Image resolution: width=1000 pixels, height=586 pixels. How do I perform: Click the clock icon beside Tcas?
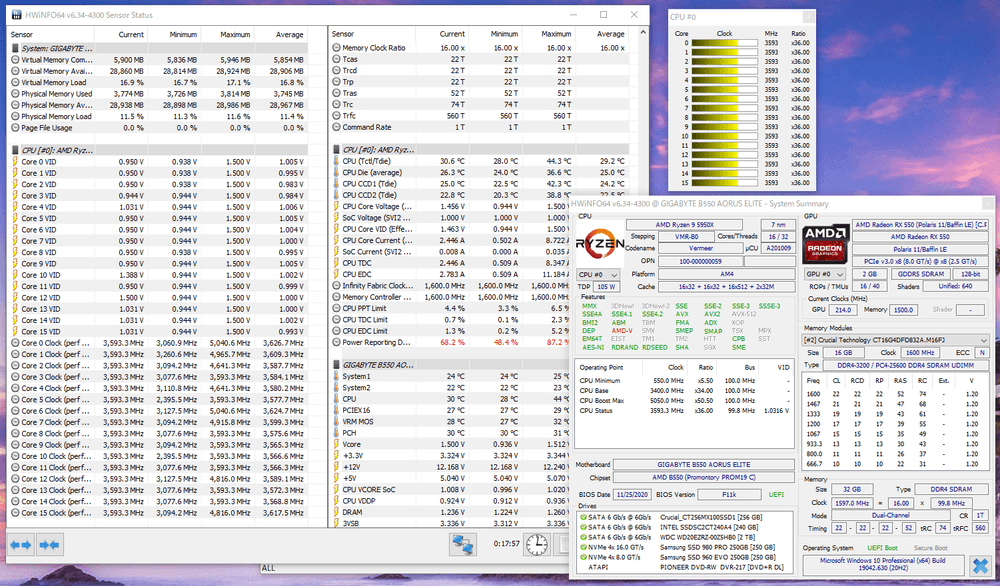click(x=336, y=59)
